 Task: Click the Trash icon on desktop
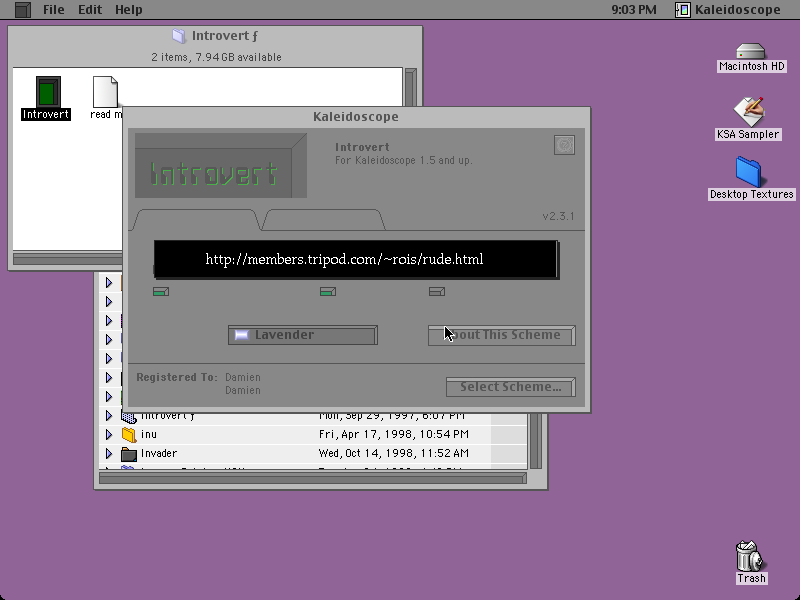tap(749, 556)
